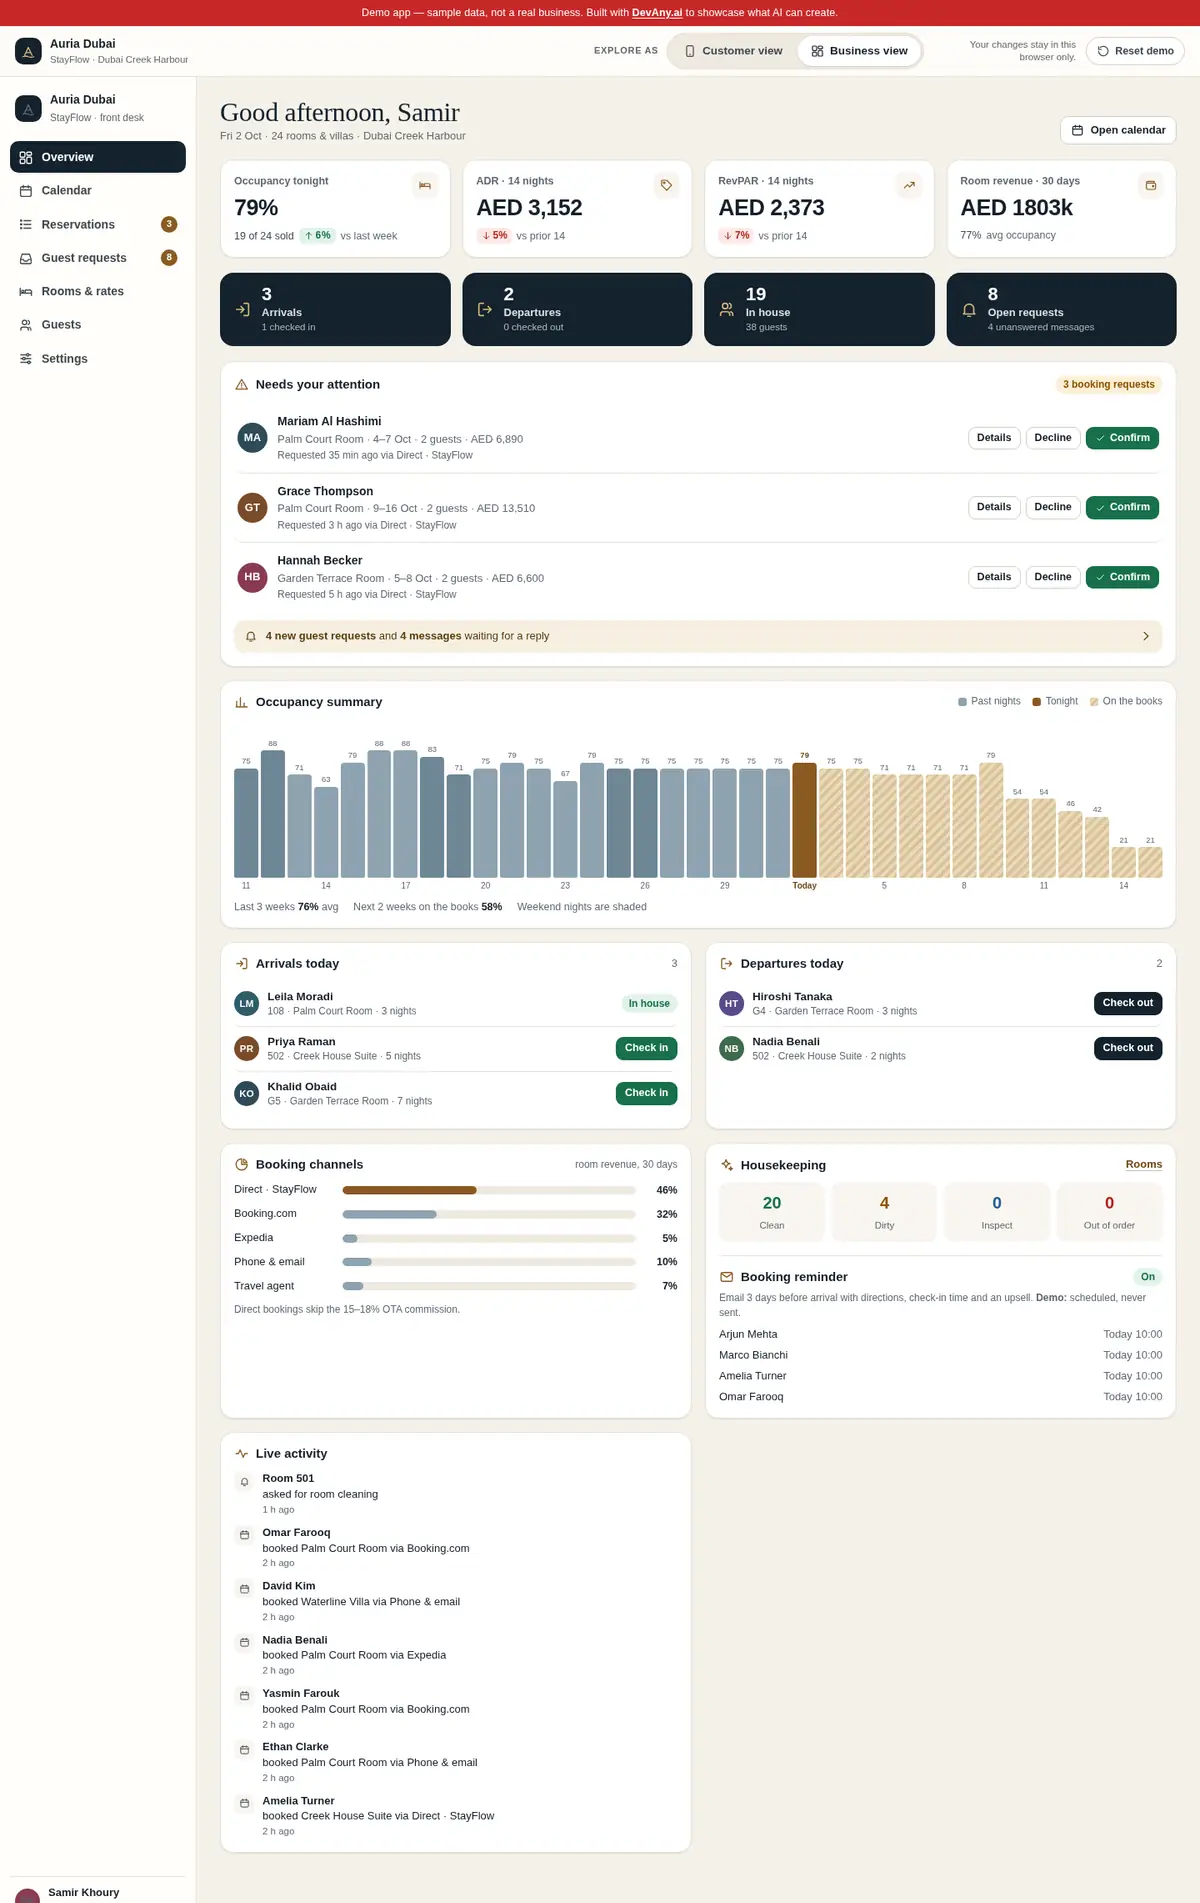Viewport: 1200px width, 1903px height.
Task: Click the sparkle icon beside Housekeeping
Action: 726,1165
